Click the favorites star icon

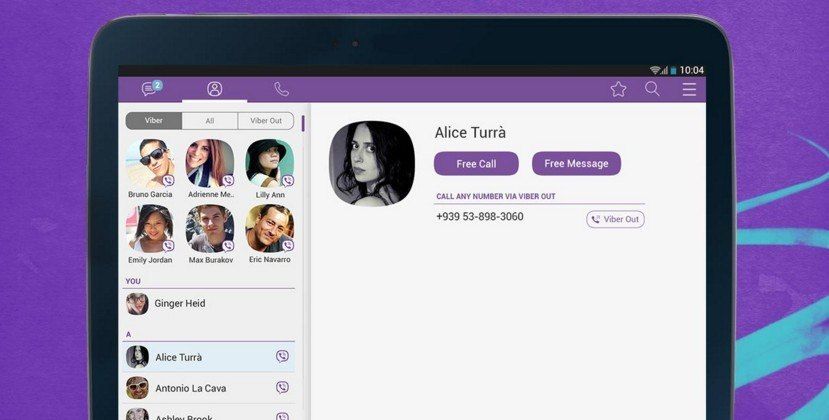618,89
